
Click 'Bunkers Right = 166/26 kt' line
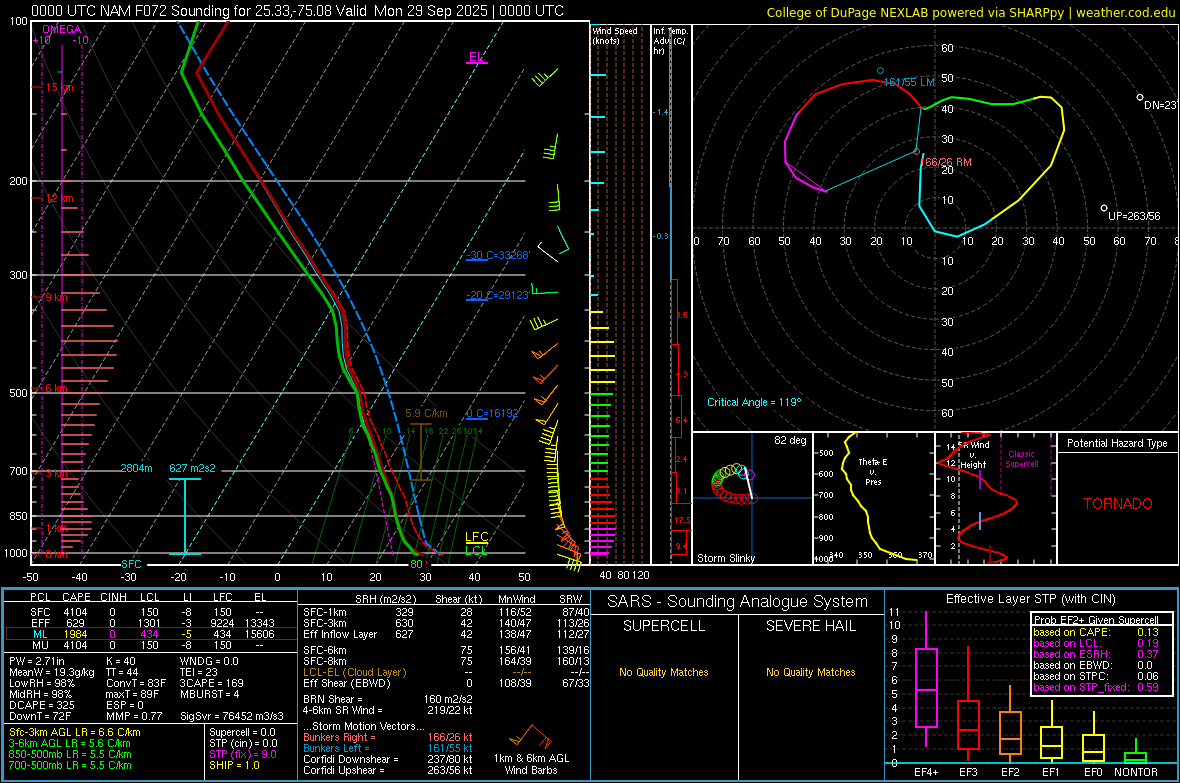(x=388, y=737)
